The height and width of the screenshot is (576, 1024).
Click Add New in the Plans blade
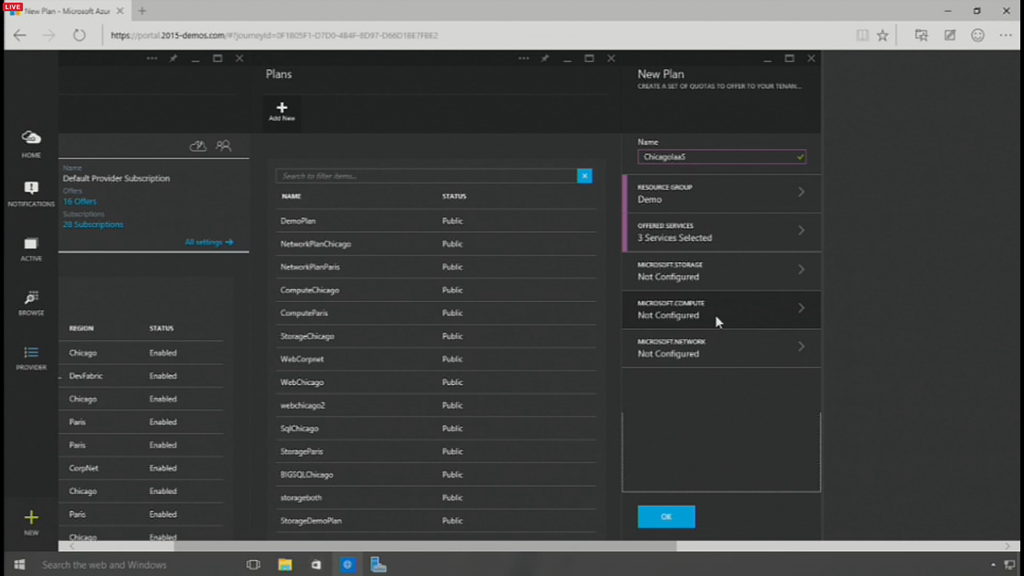coord(281,111)
